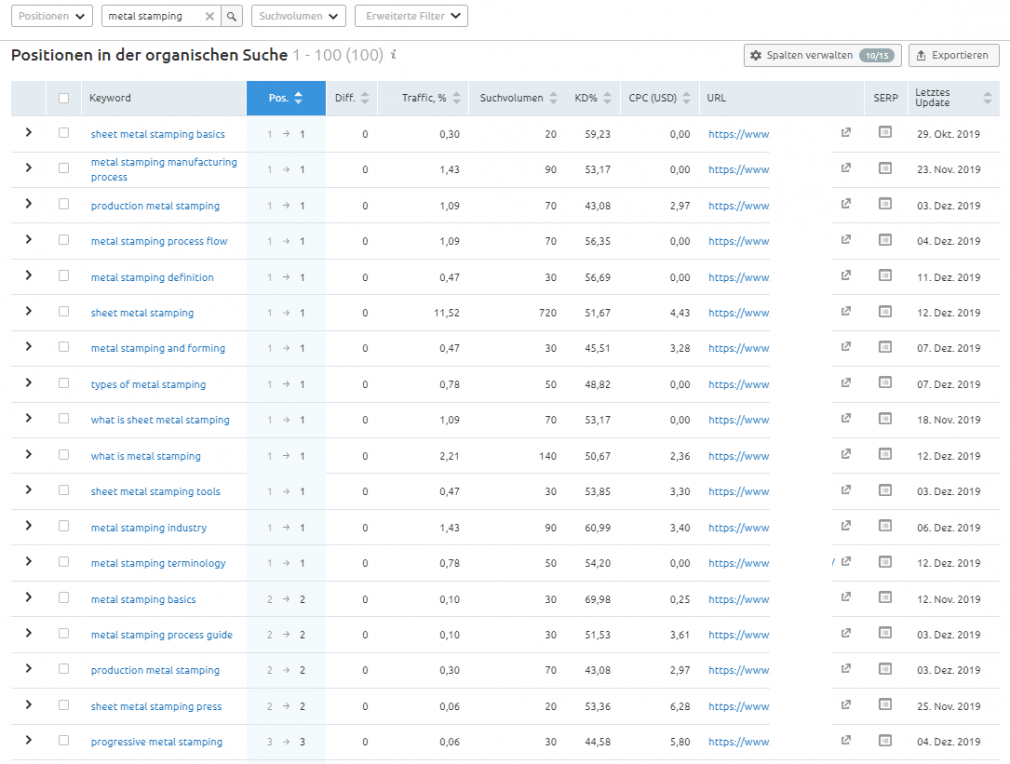Check the what is metal stamping row

[x=63, y=454]
